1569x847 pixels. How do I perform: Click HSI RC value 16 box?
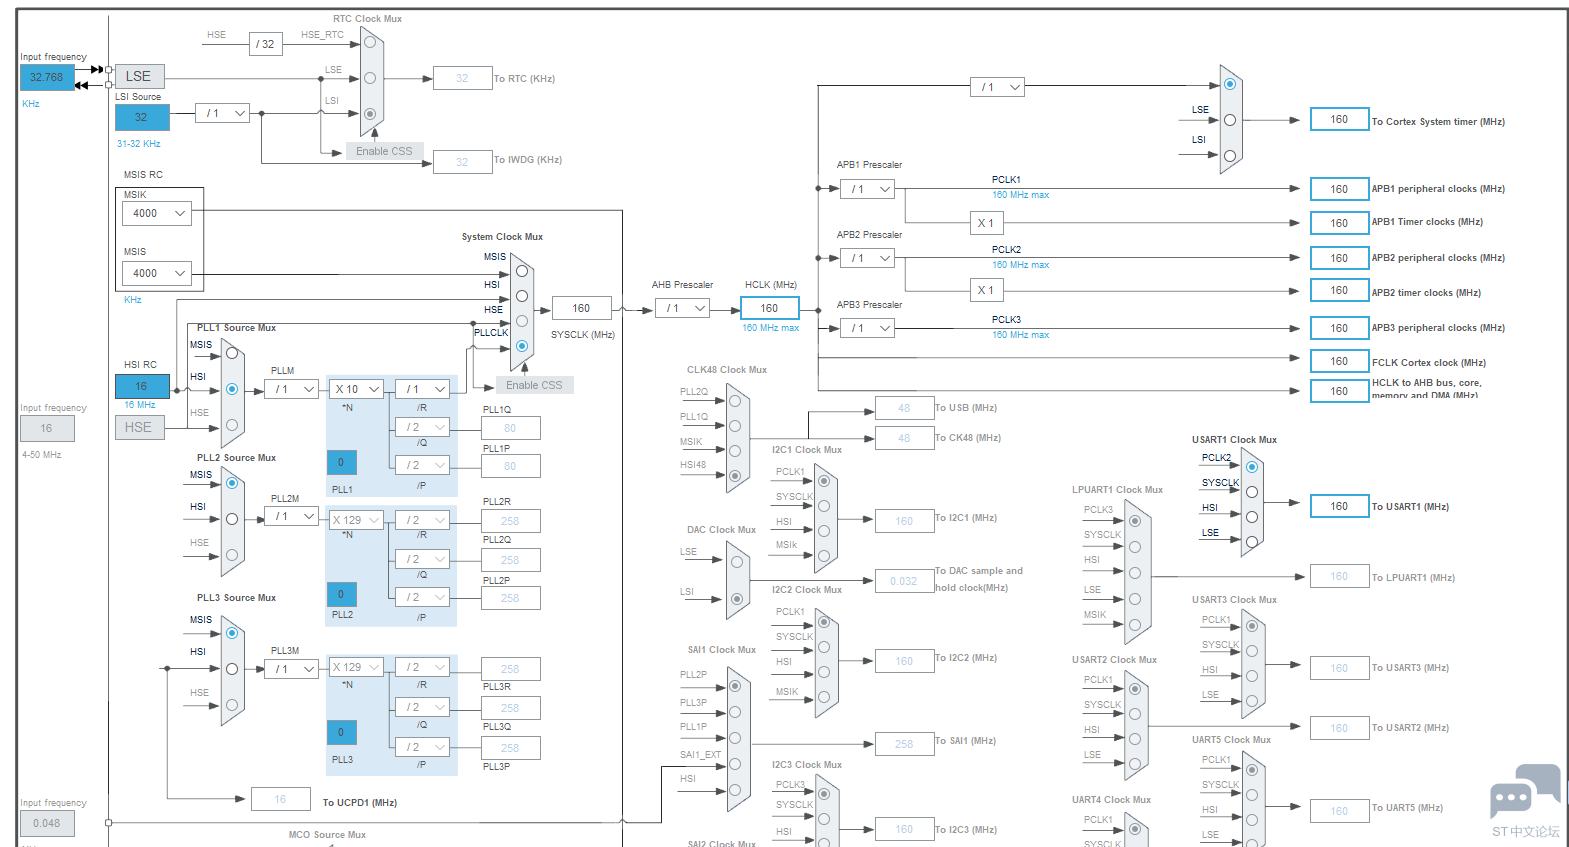pyautogui.click(x=142, y=386)
